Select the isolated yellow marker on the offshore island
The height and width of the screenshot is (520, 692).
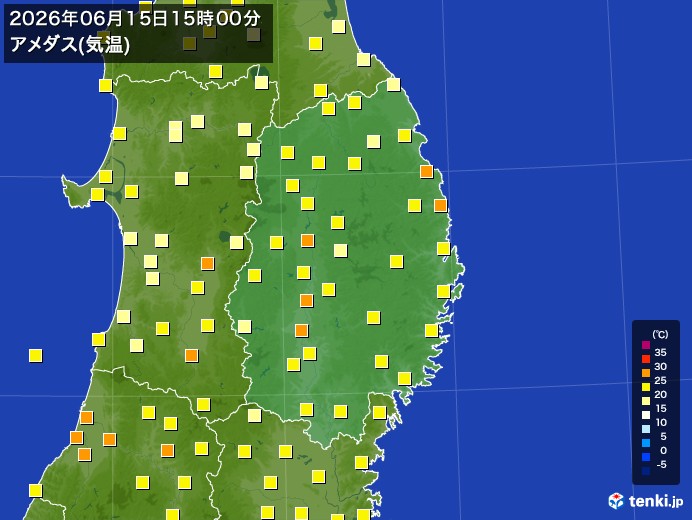(x=36, y=355)
